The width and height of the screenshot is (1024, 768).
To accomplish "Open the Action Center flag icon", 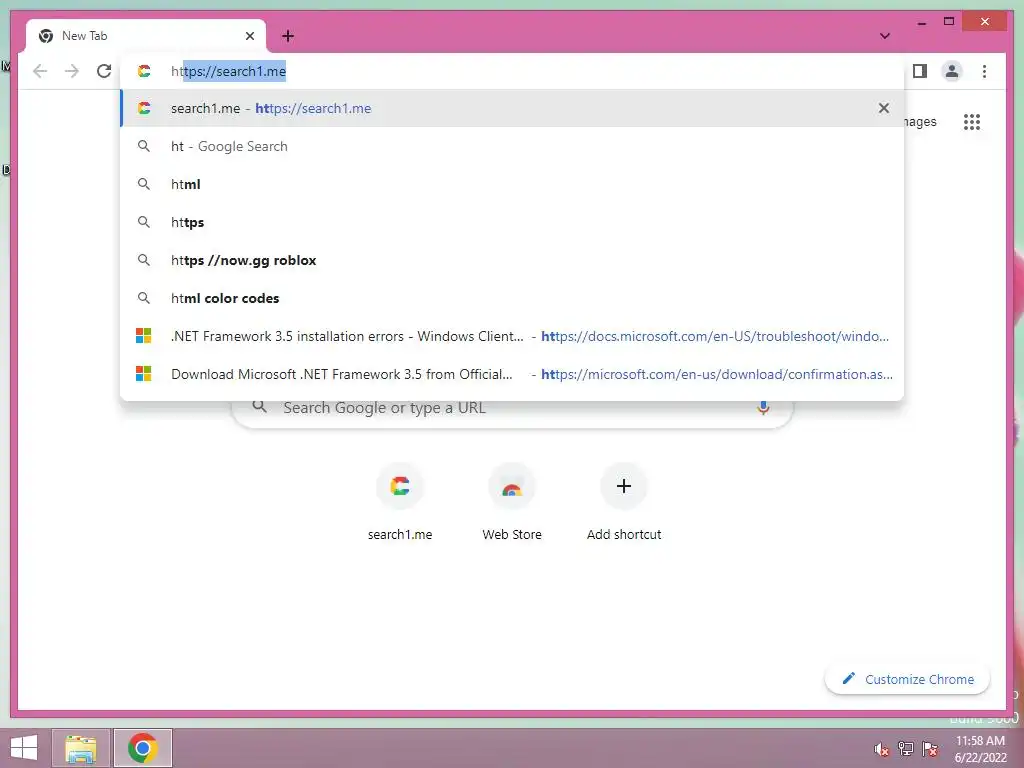I will click(x=930, y=749).
